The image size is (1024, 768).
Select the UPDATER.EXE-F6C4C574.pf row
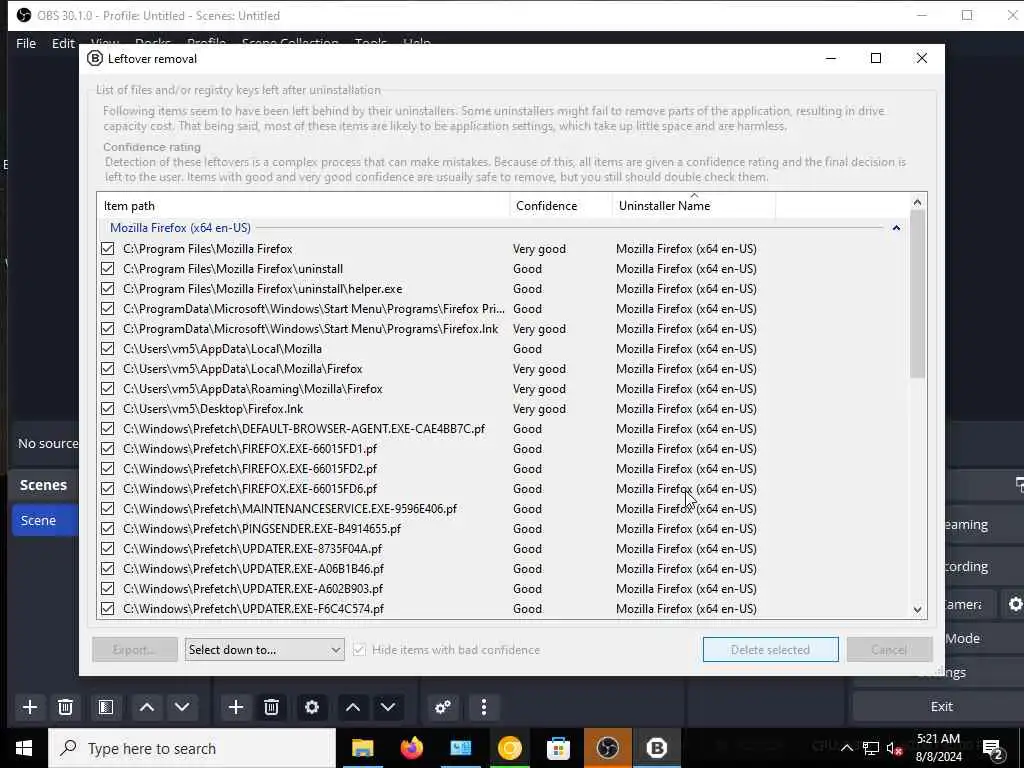pos(503,609)
